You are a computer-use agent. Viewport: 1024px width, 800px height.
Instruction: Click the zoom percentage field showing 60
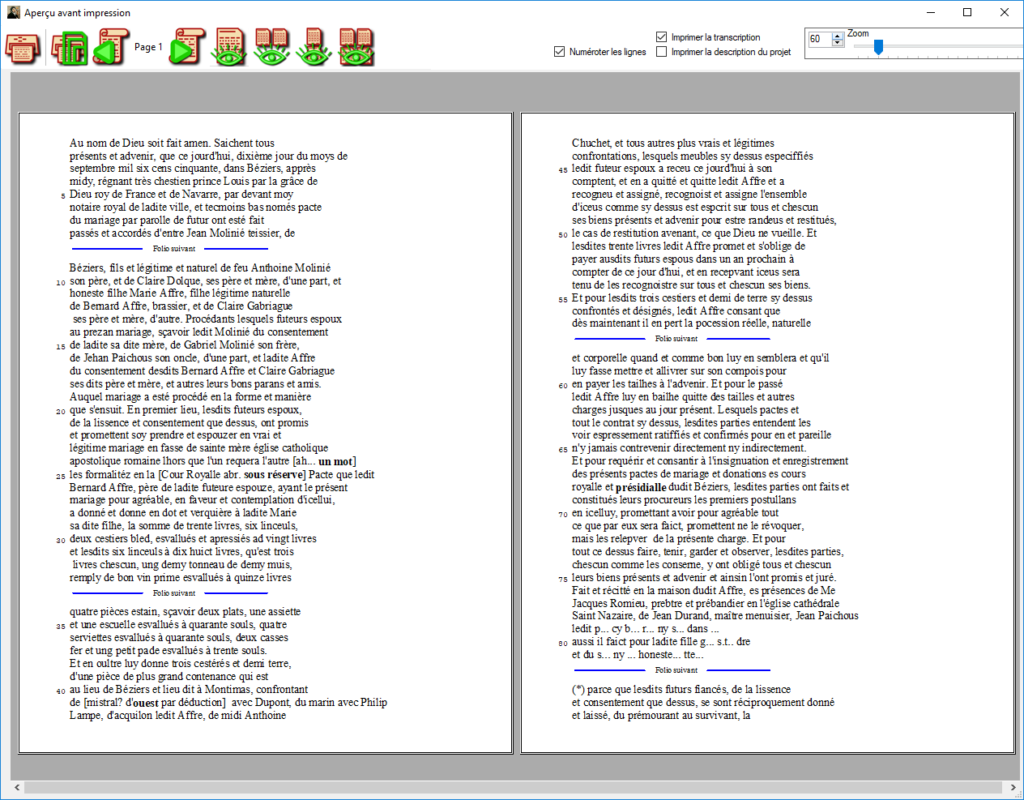click(x=820, y=39)
